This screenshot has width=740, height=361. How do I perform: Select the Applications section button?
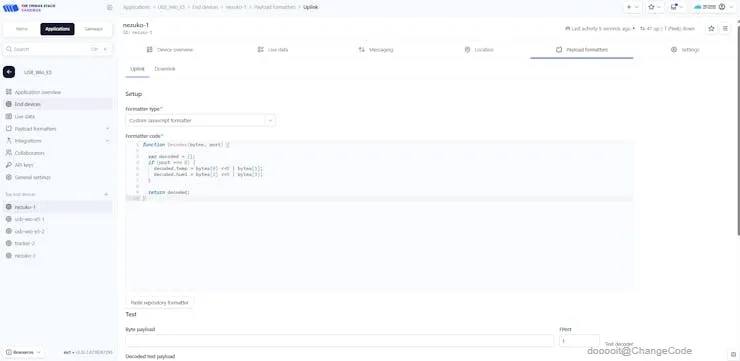[57, 29]
